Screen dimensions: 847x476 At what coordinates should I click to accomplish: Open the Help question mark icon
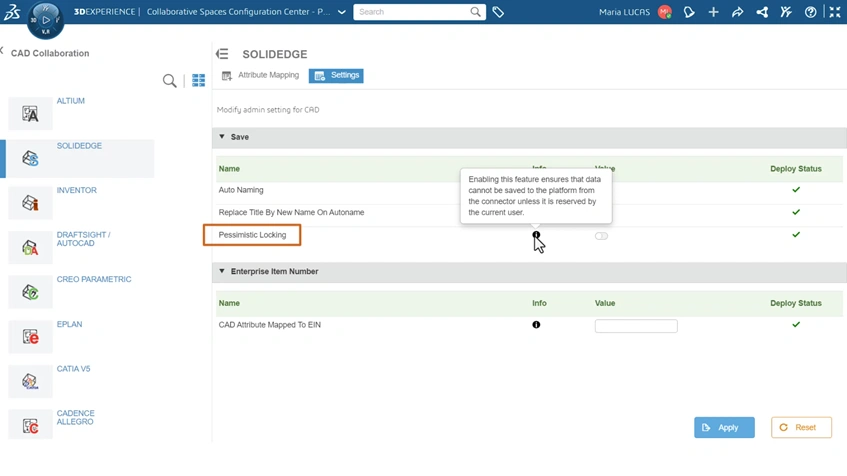point(810,12)
